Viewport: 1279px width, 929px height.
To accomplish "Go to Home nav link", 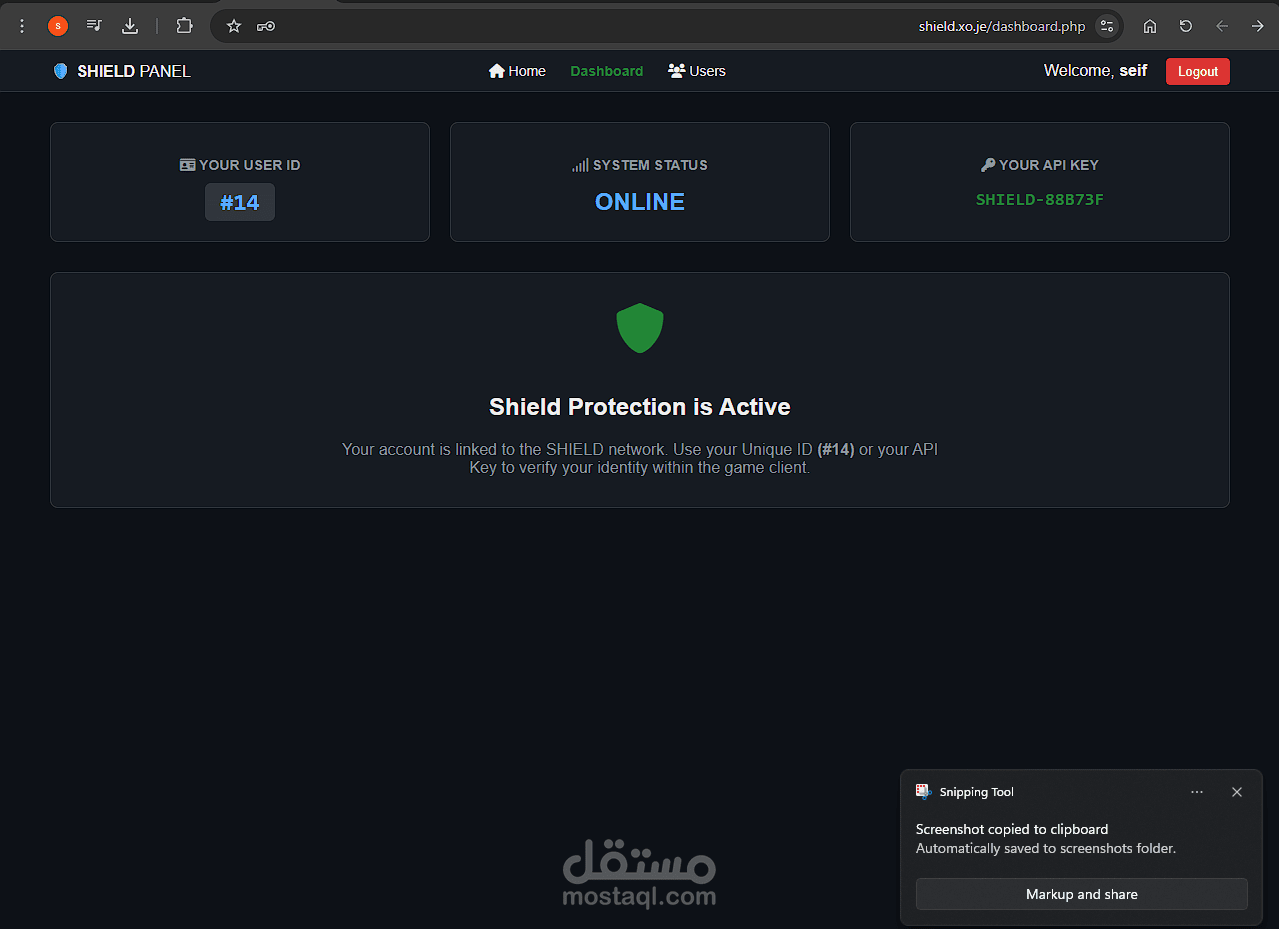I will click(517, 71).
